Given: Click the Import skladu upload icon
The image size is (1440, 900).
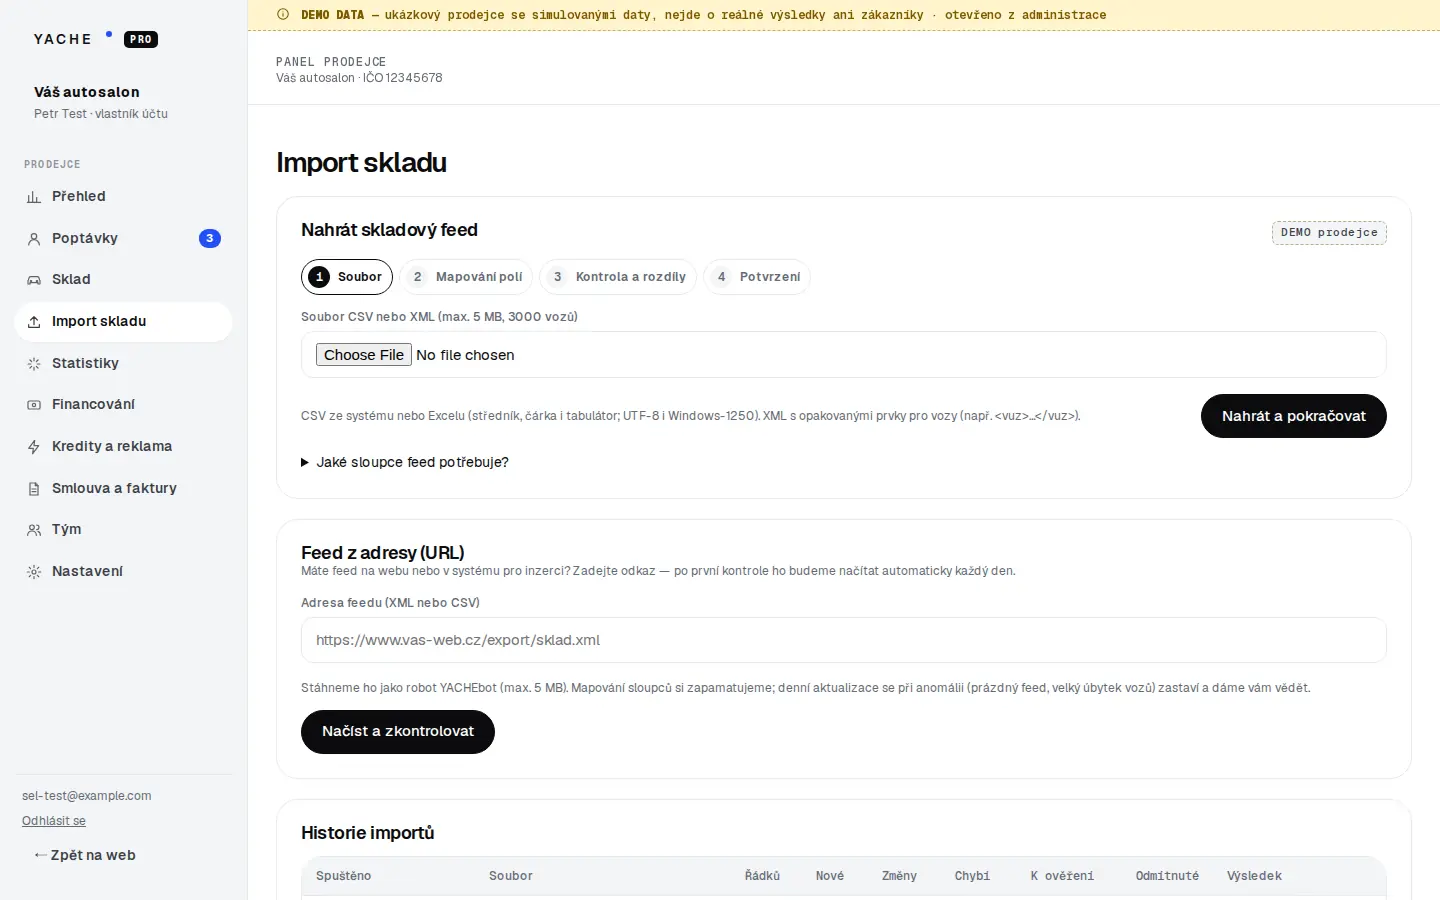Looking at the screenshot, I should [x=34, y=322].
